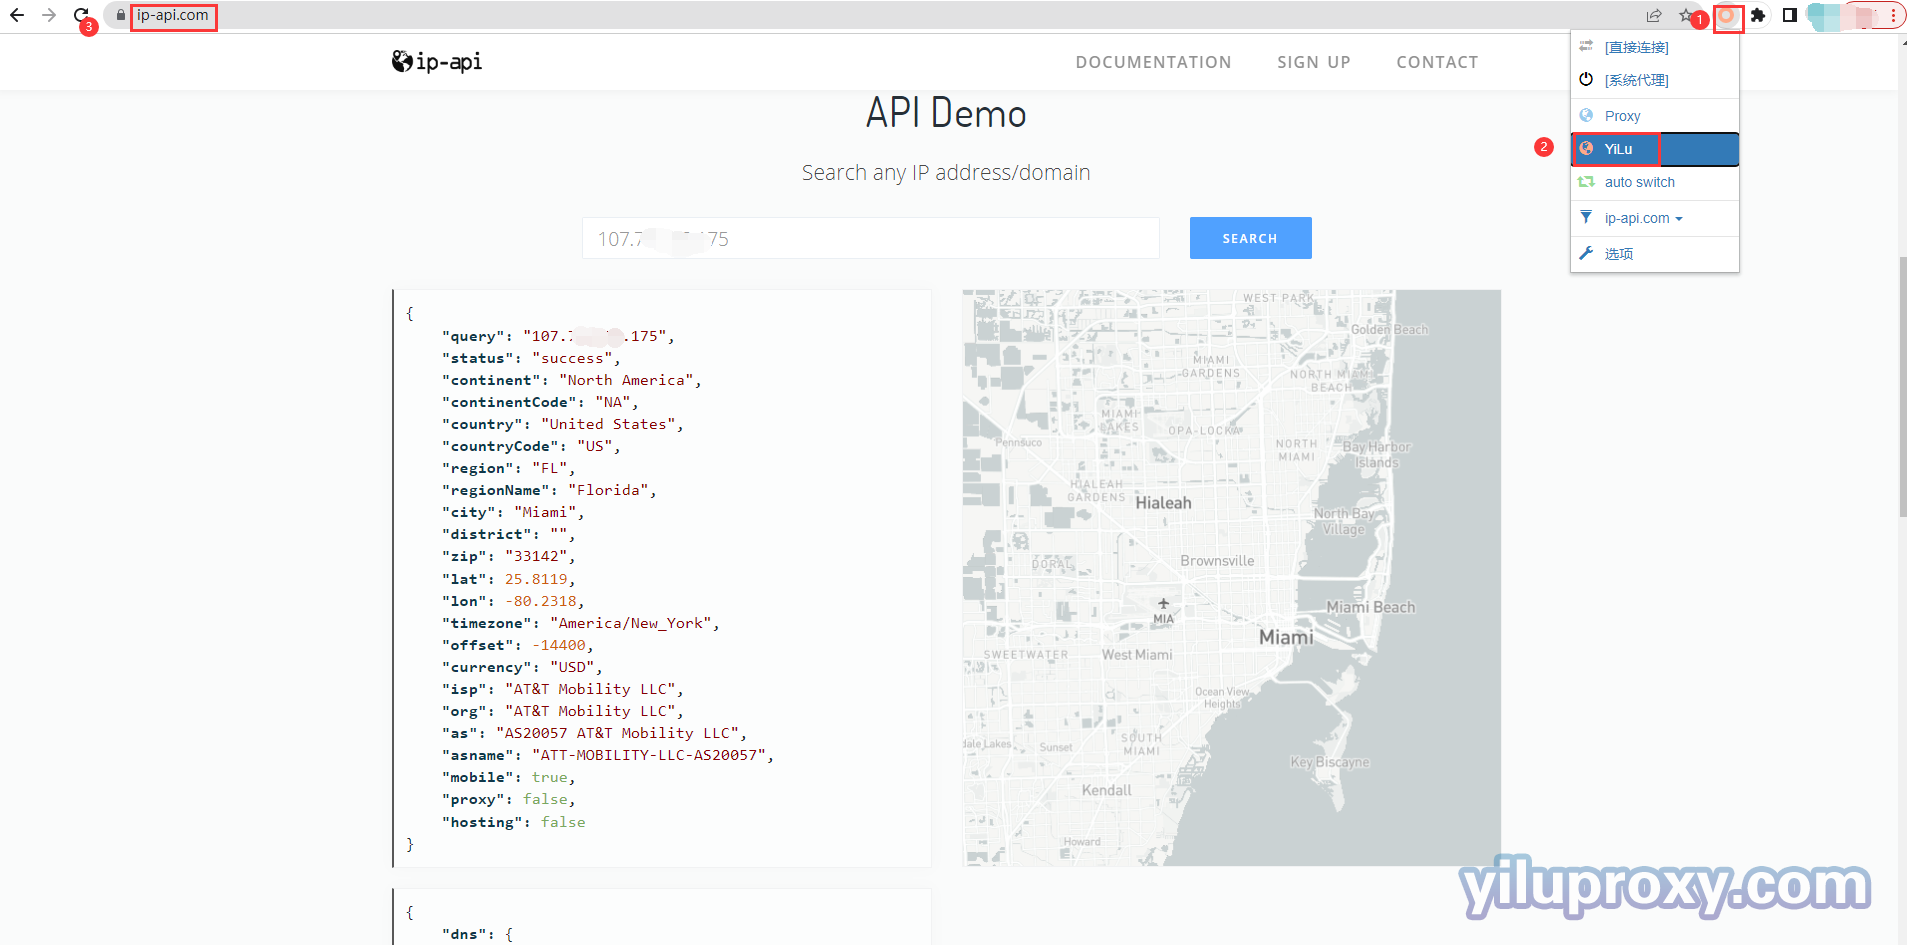
Task: Share this page via the share icon
Action: 1654,15
